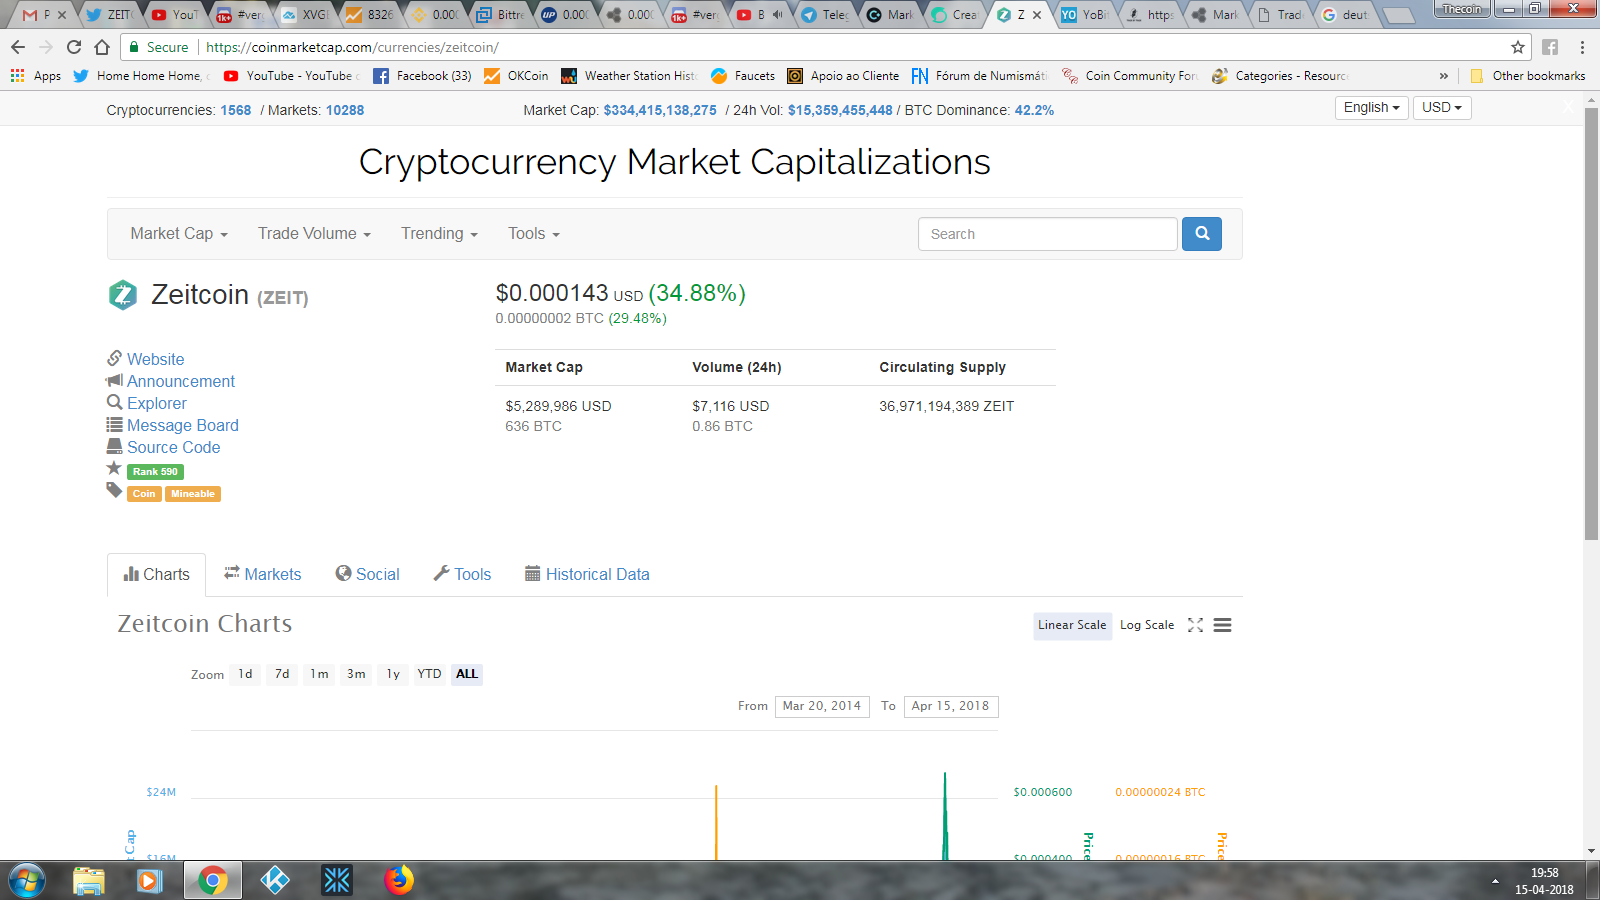Screen dimensions: 1600x900
Task: Open the Tools tab below coin info
Action: pyautogui.click(x=462, y=575)
